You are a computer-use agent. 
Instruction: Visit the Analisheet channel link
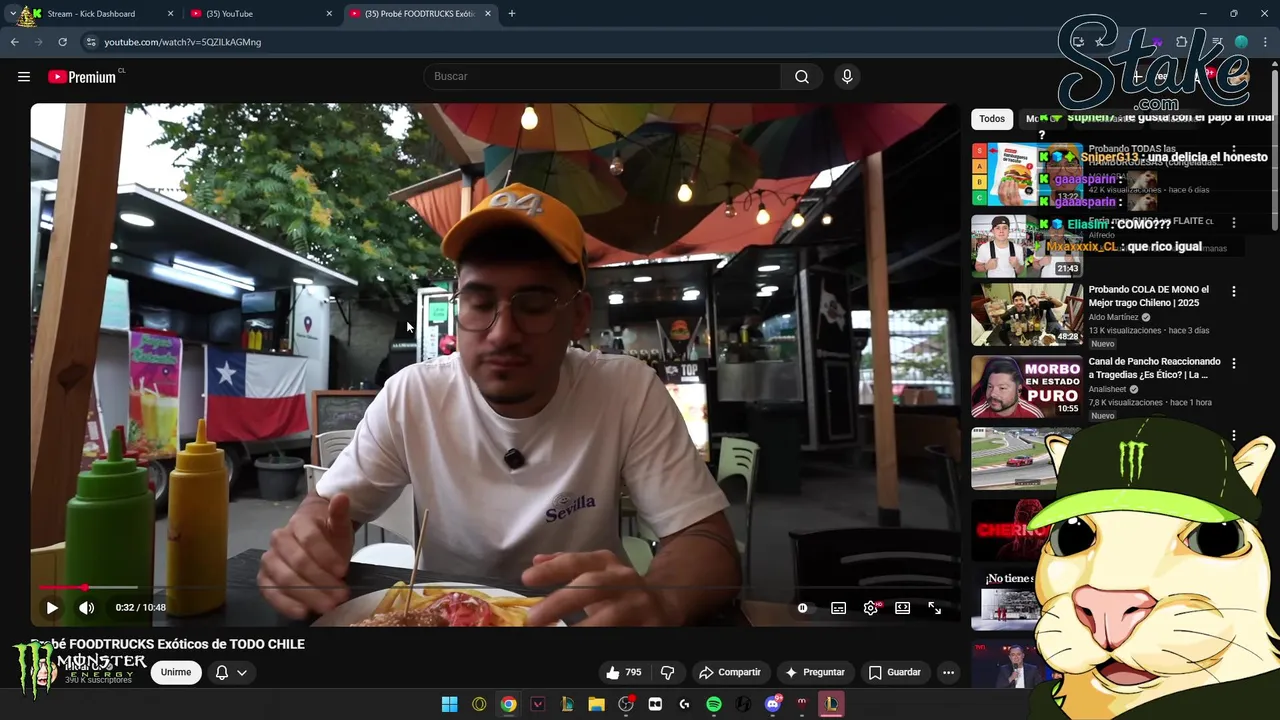pos(1107,389)
